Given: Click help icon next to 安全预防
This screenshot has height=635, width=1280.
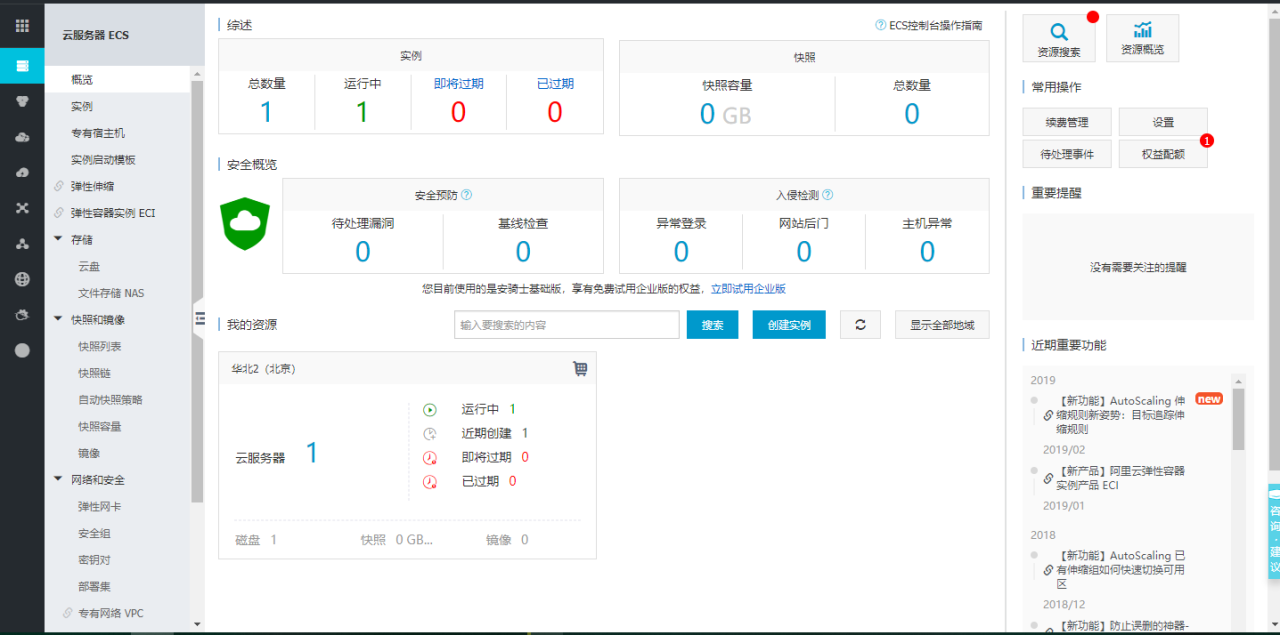Looking at the screenshot, I should tap(466, 195).
